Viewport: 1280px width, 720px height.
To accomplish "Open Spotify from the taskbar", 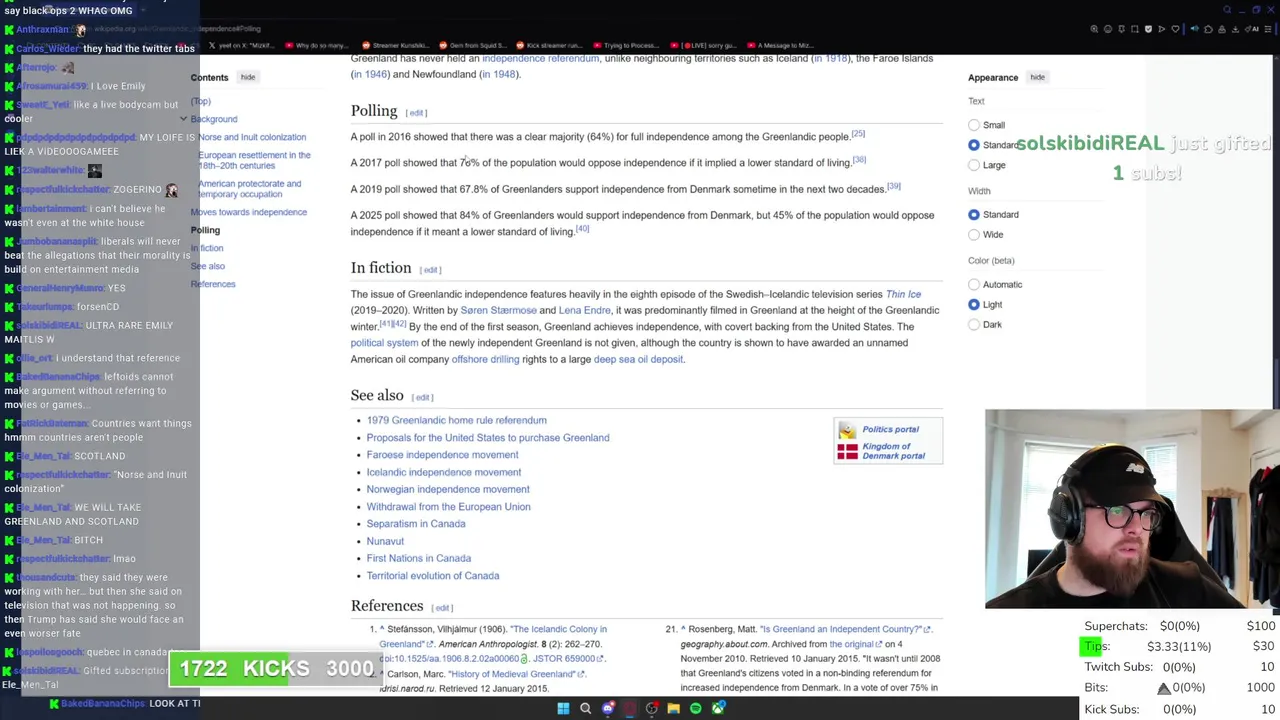I will pyautogui.click(x=696, y=709).
